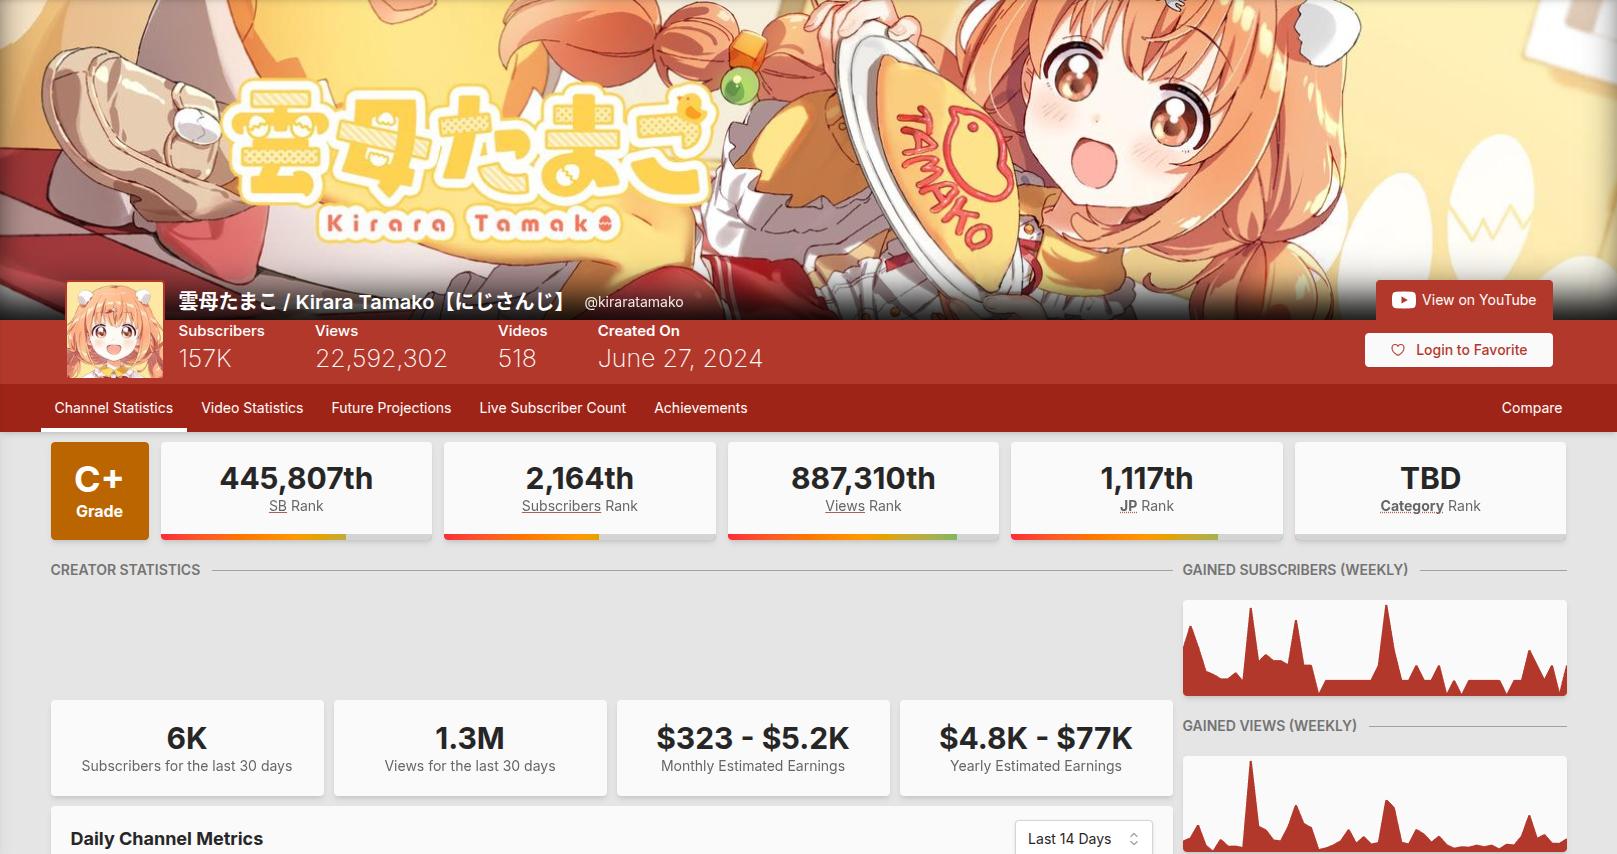Click the 157K subscribers count

pyautogui.click(x=205, y=358)
